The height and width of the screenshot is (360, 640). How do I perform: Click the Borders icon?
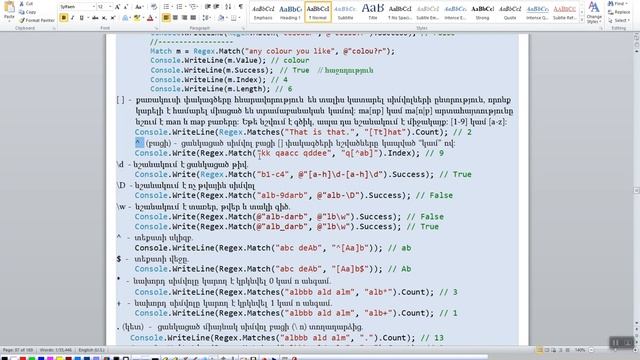coord(234,18)
